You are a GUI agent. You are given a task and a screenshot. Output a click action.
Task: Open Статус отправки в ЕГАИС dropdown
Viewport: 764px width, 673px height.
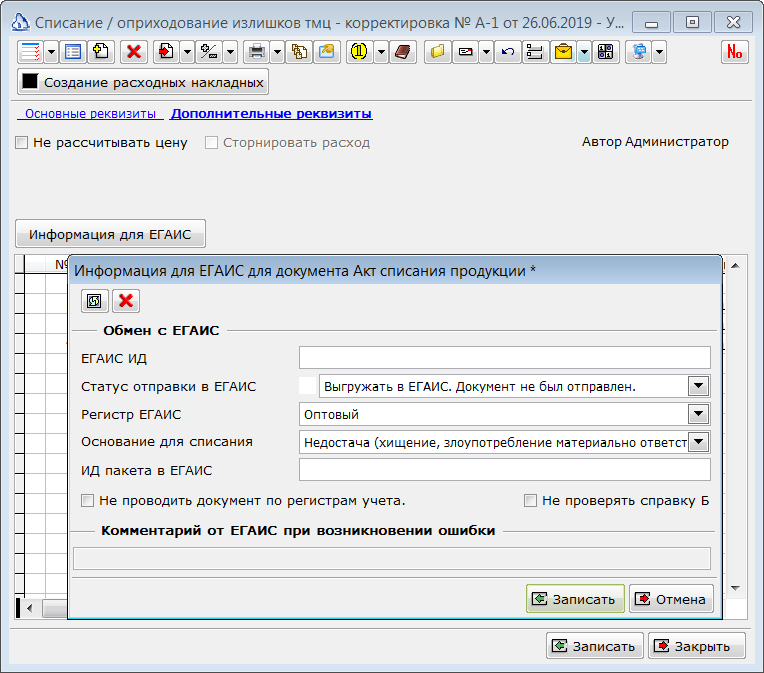point(699,386)
